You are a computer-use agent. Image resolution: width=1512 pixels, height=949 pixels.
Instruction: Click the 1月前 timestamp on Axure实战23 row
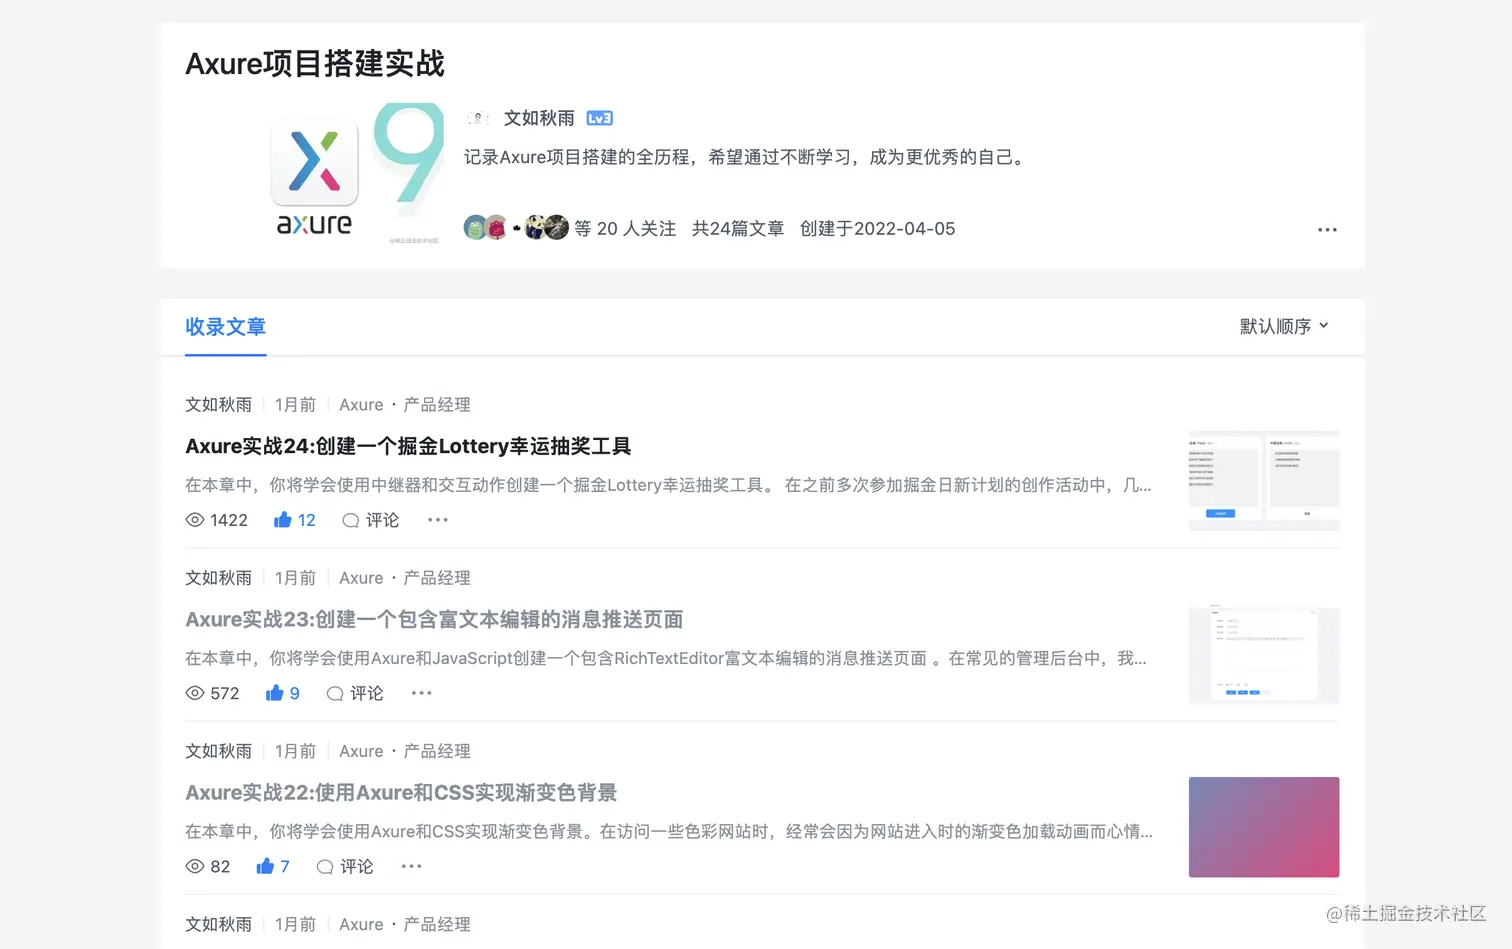point(295,578)
